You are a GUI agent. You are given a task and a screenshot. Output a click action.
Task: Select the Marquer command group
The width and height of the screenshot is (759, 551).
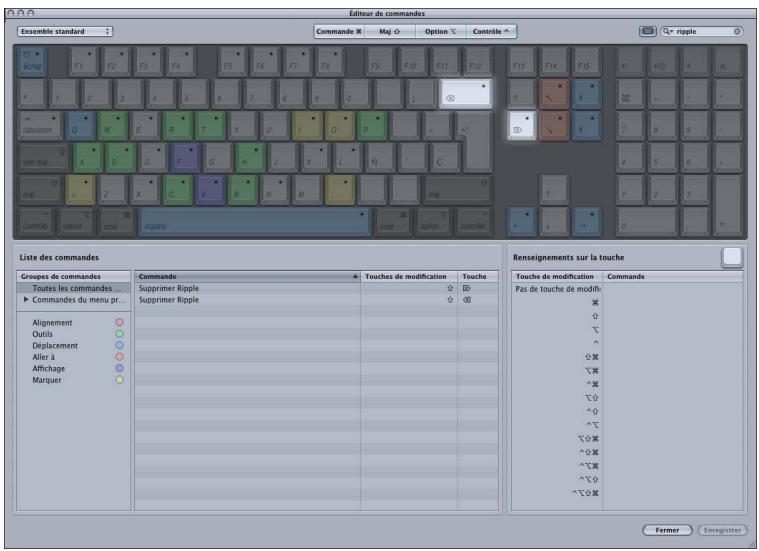(x=74, y=380)
